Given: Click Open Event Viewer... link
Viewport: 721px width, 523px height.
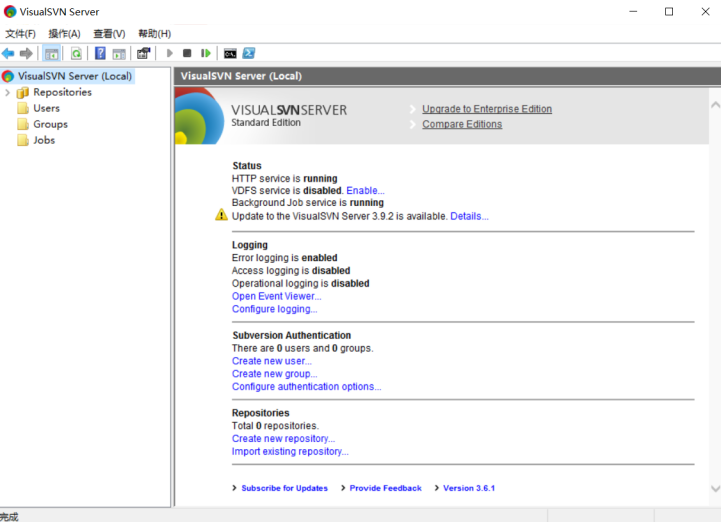Looking at the screenshot, I should [x=276, y=296].
